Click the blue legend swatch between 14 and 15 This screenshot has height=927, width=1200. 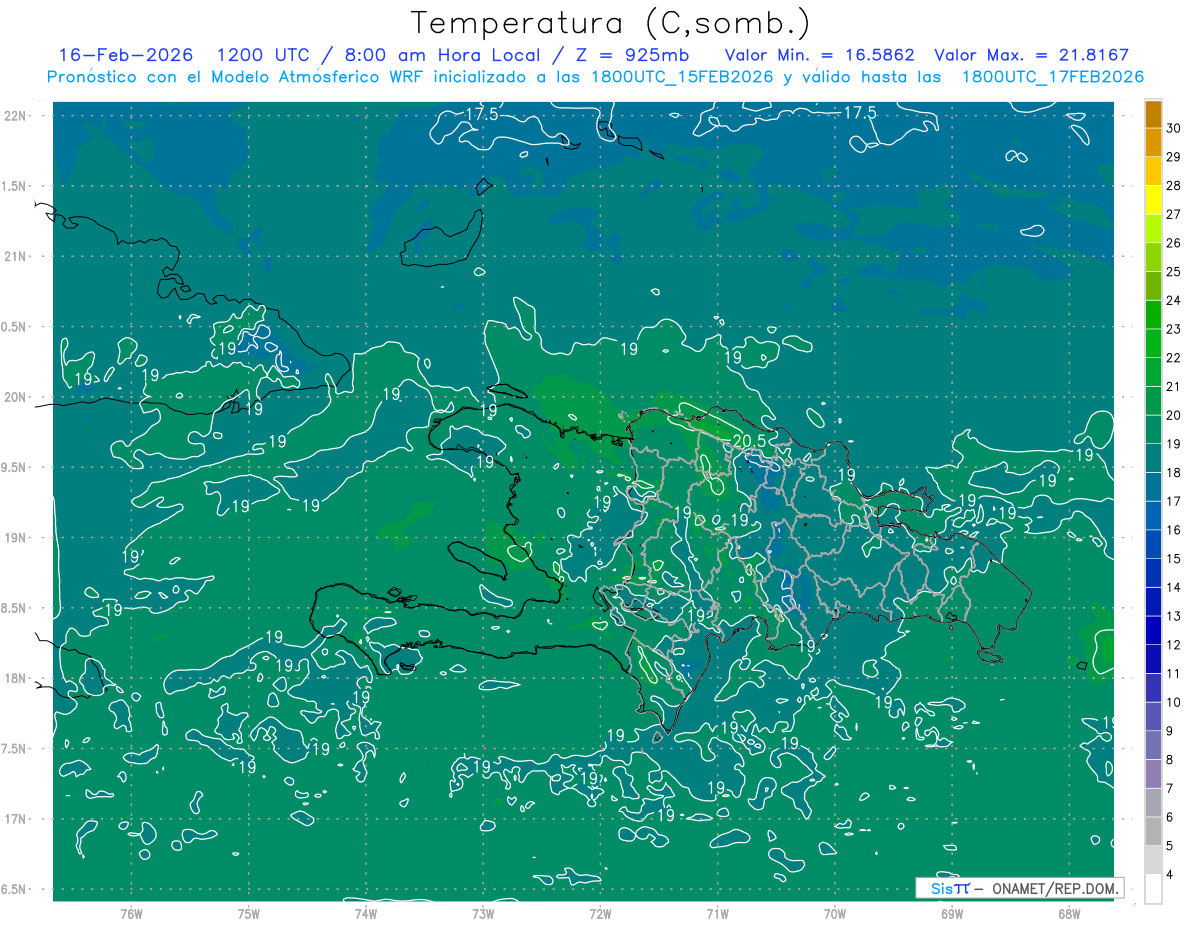pos(1153,573)
